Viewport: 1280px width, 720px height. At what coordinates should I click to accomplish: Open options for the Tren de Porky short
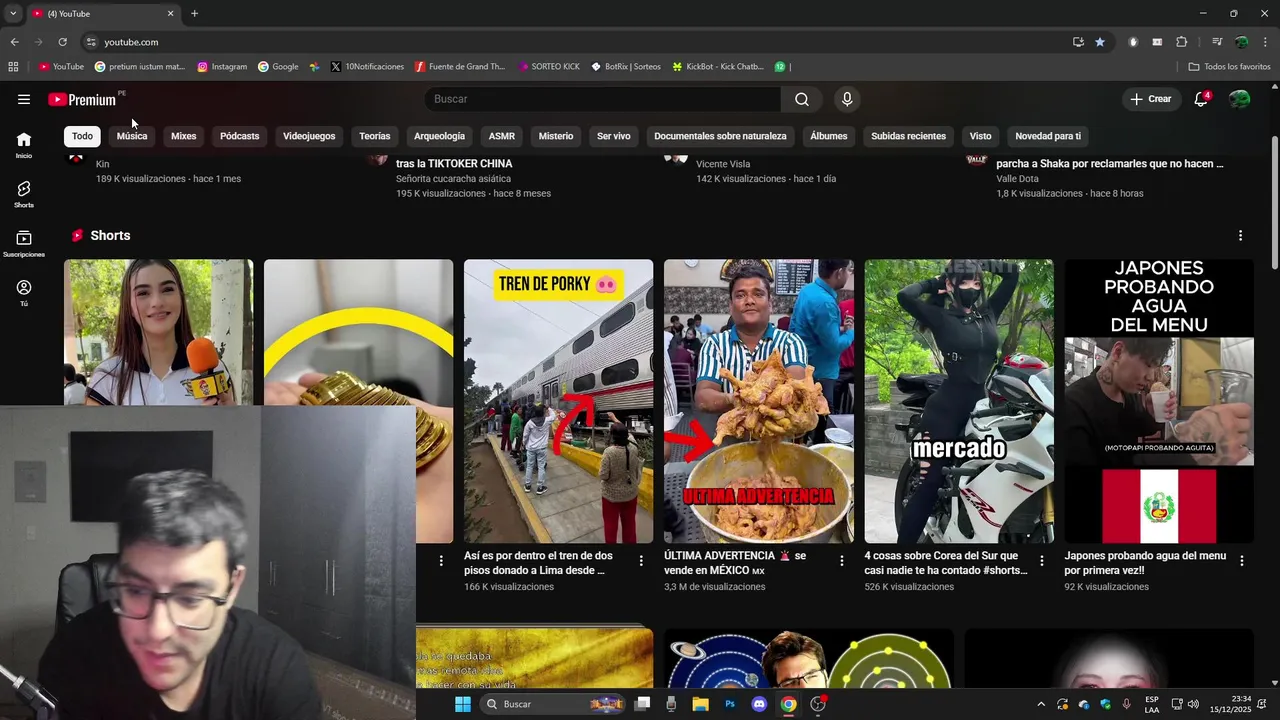tap(641, 561)
